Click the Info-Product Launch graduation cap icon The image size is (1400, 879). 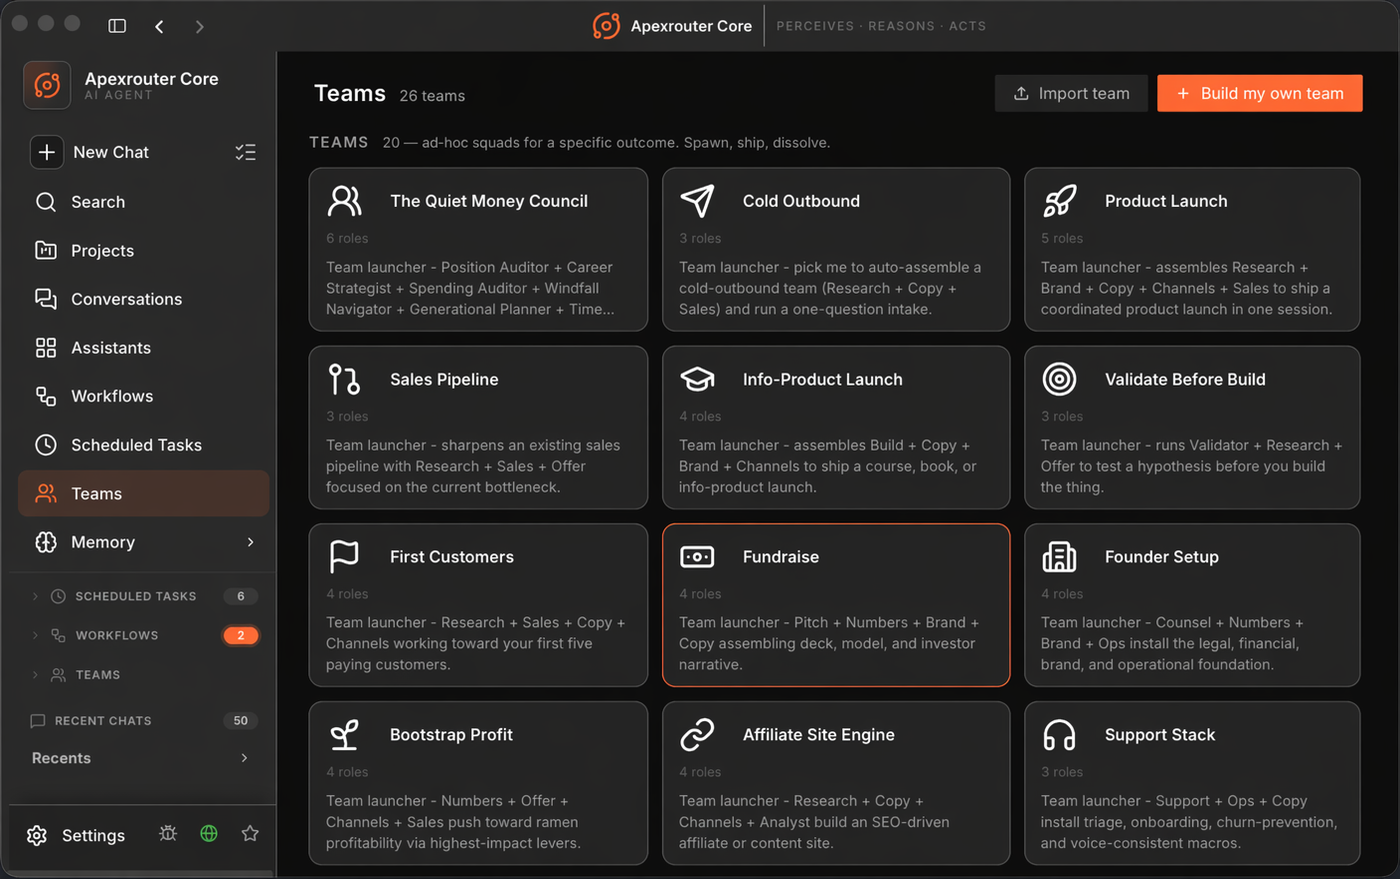697,379
